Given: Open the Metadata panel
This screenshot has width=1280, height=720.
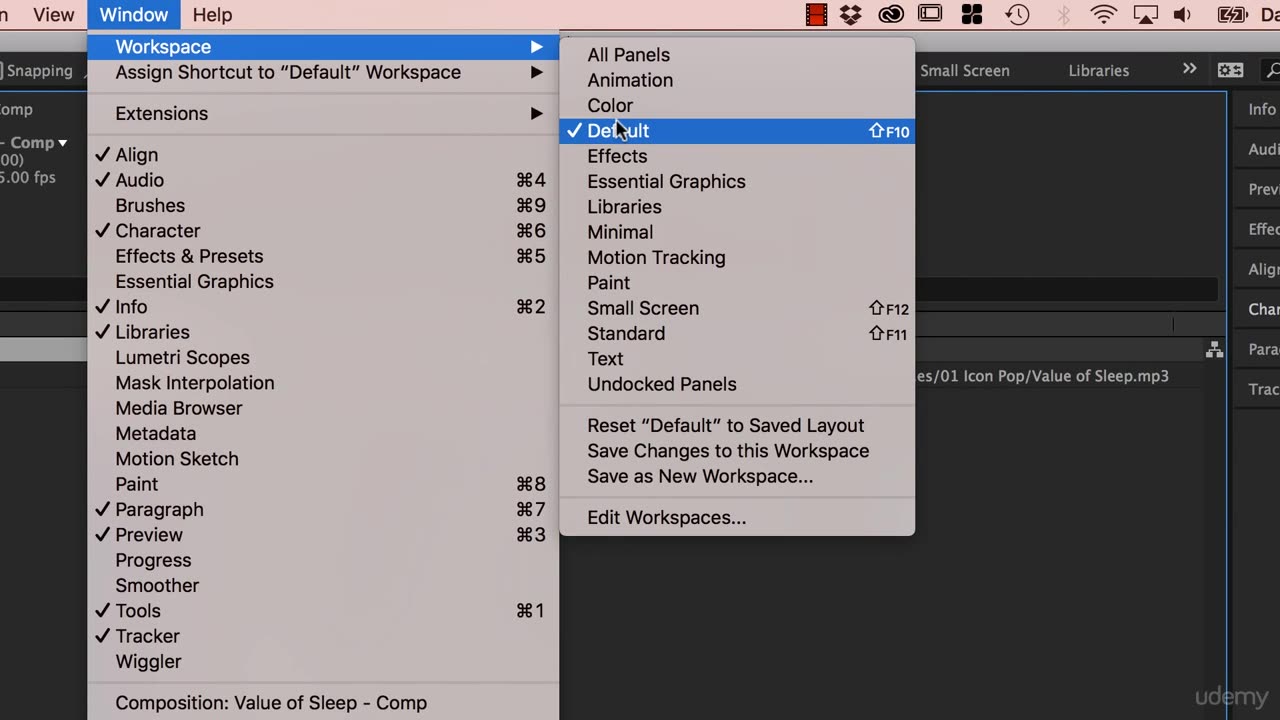Looking at the screenshot, I should click(x=323, y=433).
